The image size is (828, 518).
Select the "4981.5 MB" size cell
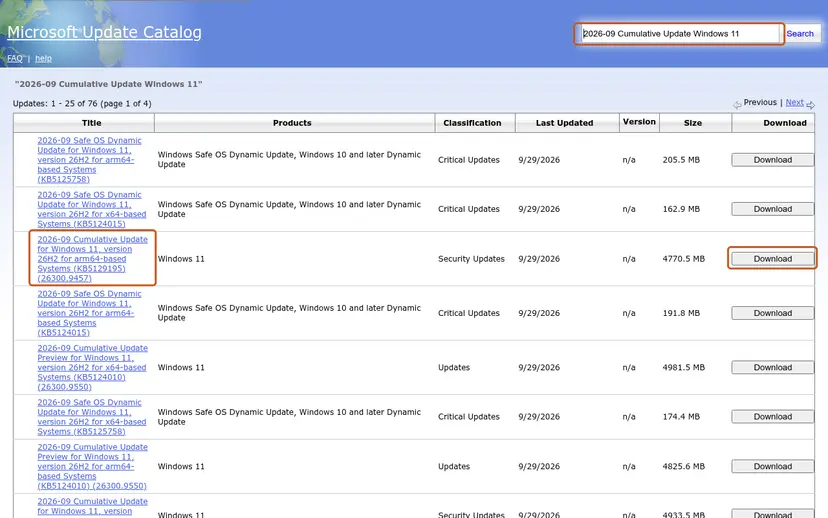684,368
